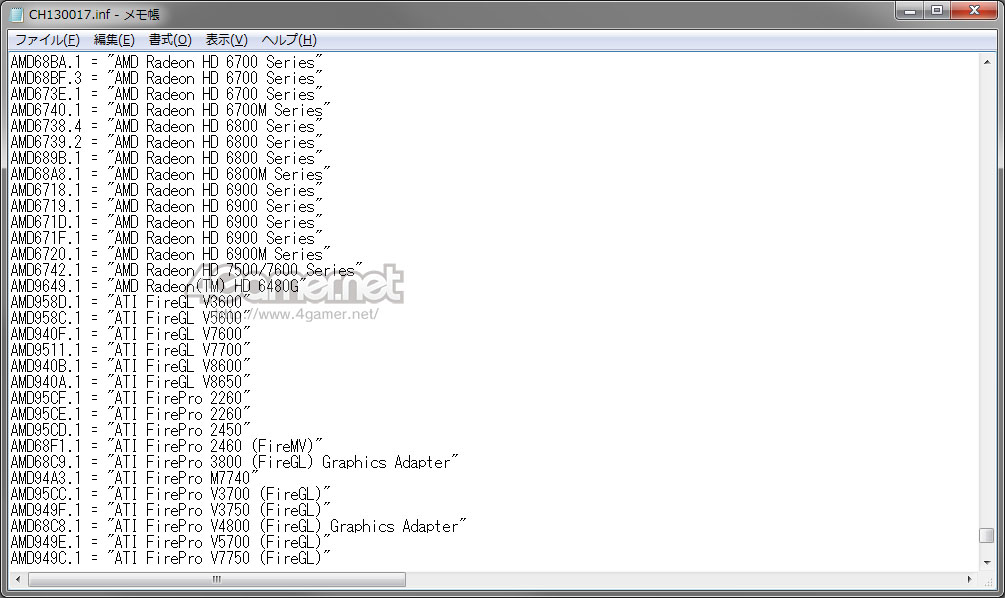Close the CH130017.inf Notepad window
Viewport: 1005px width, 598px height.
(974, 11)
